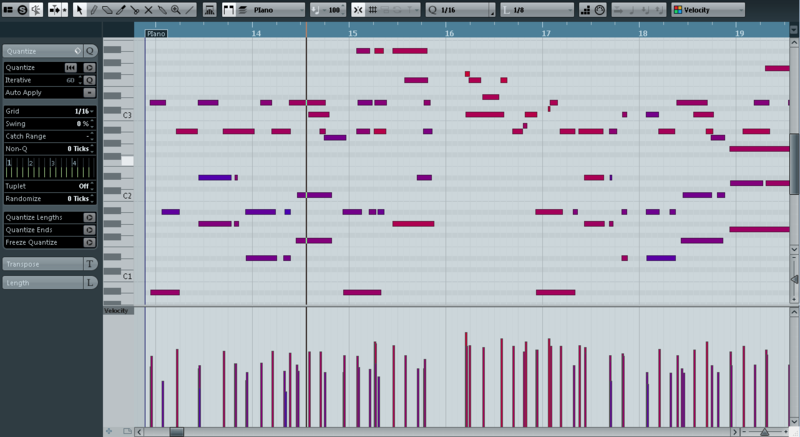Screen dimensions: 800x437
Task: Activate the Zoom magnifier tool
Action: point(176,10)
